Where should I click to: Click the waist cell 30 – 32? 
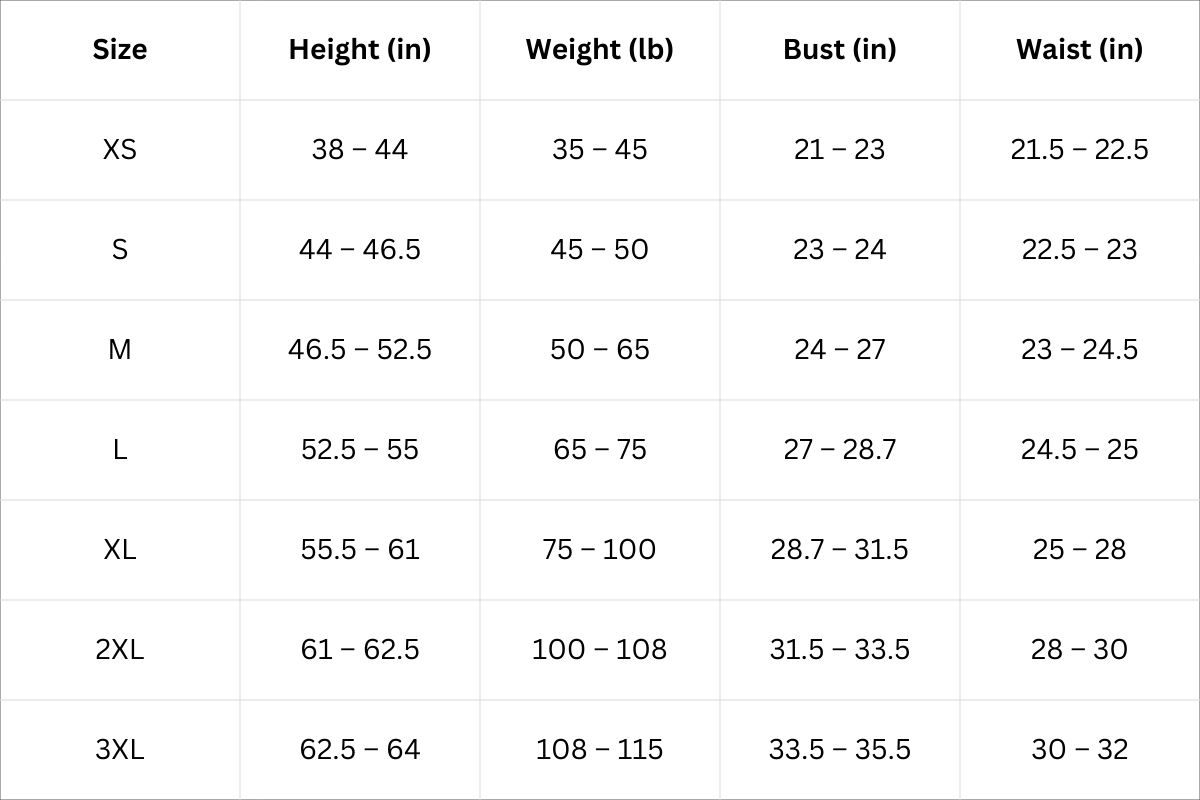(1079, 750)
